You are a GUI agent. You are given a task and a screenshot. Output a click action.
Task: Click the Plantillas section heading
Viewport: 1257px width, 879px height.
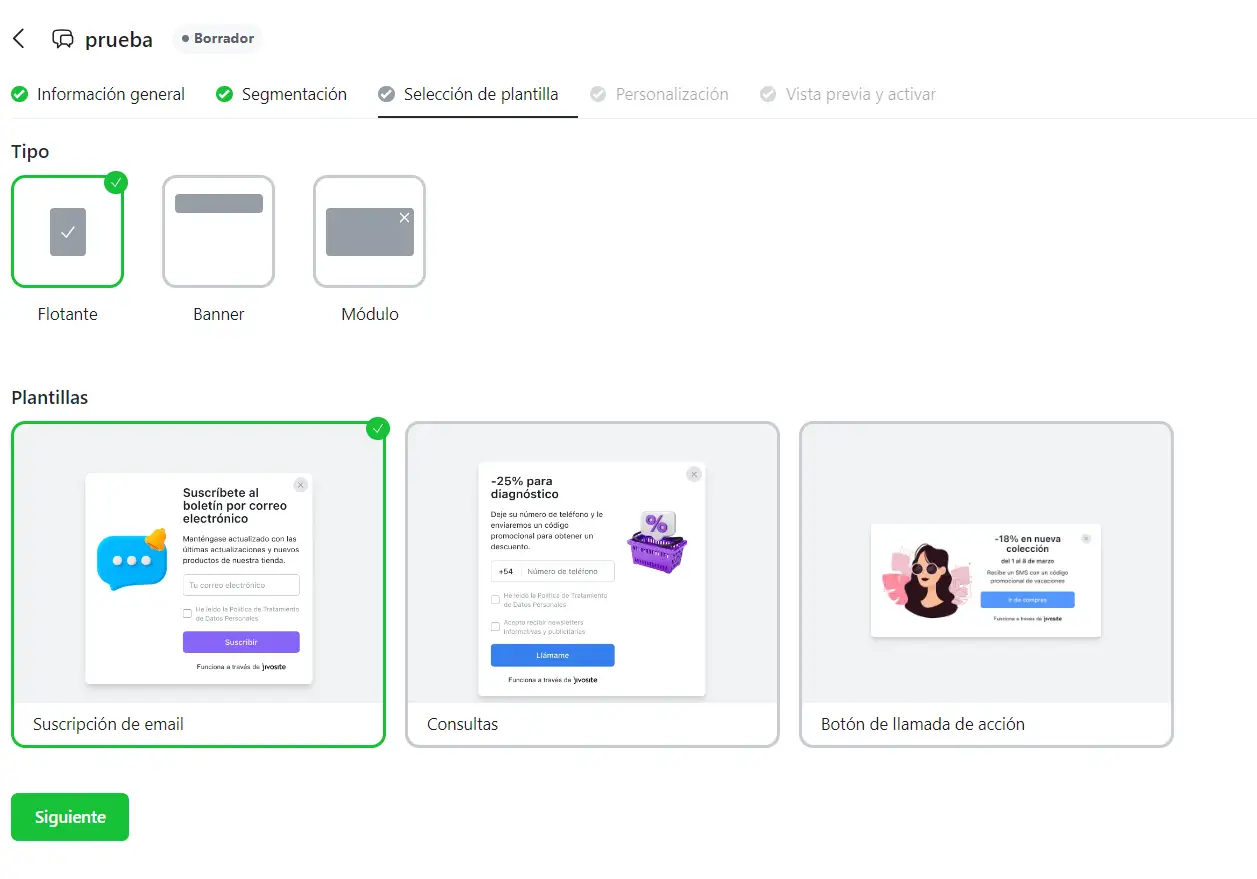click(x=50, y=397)
